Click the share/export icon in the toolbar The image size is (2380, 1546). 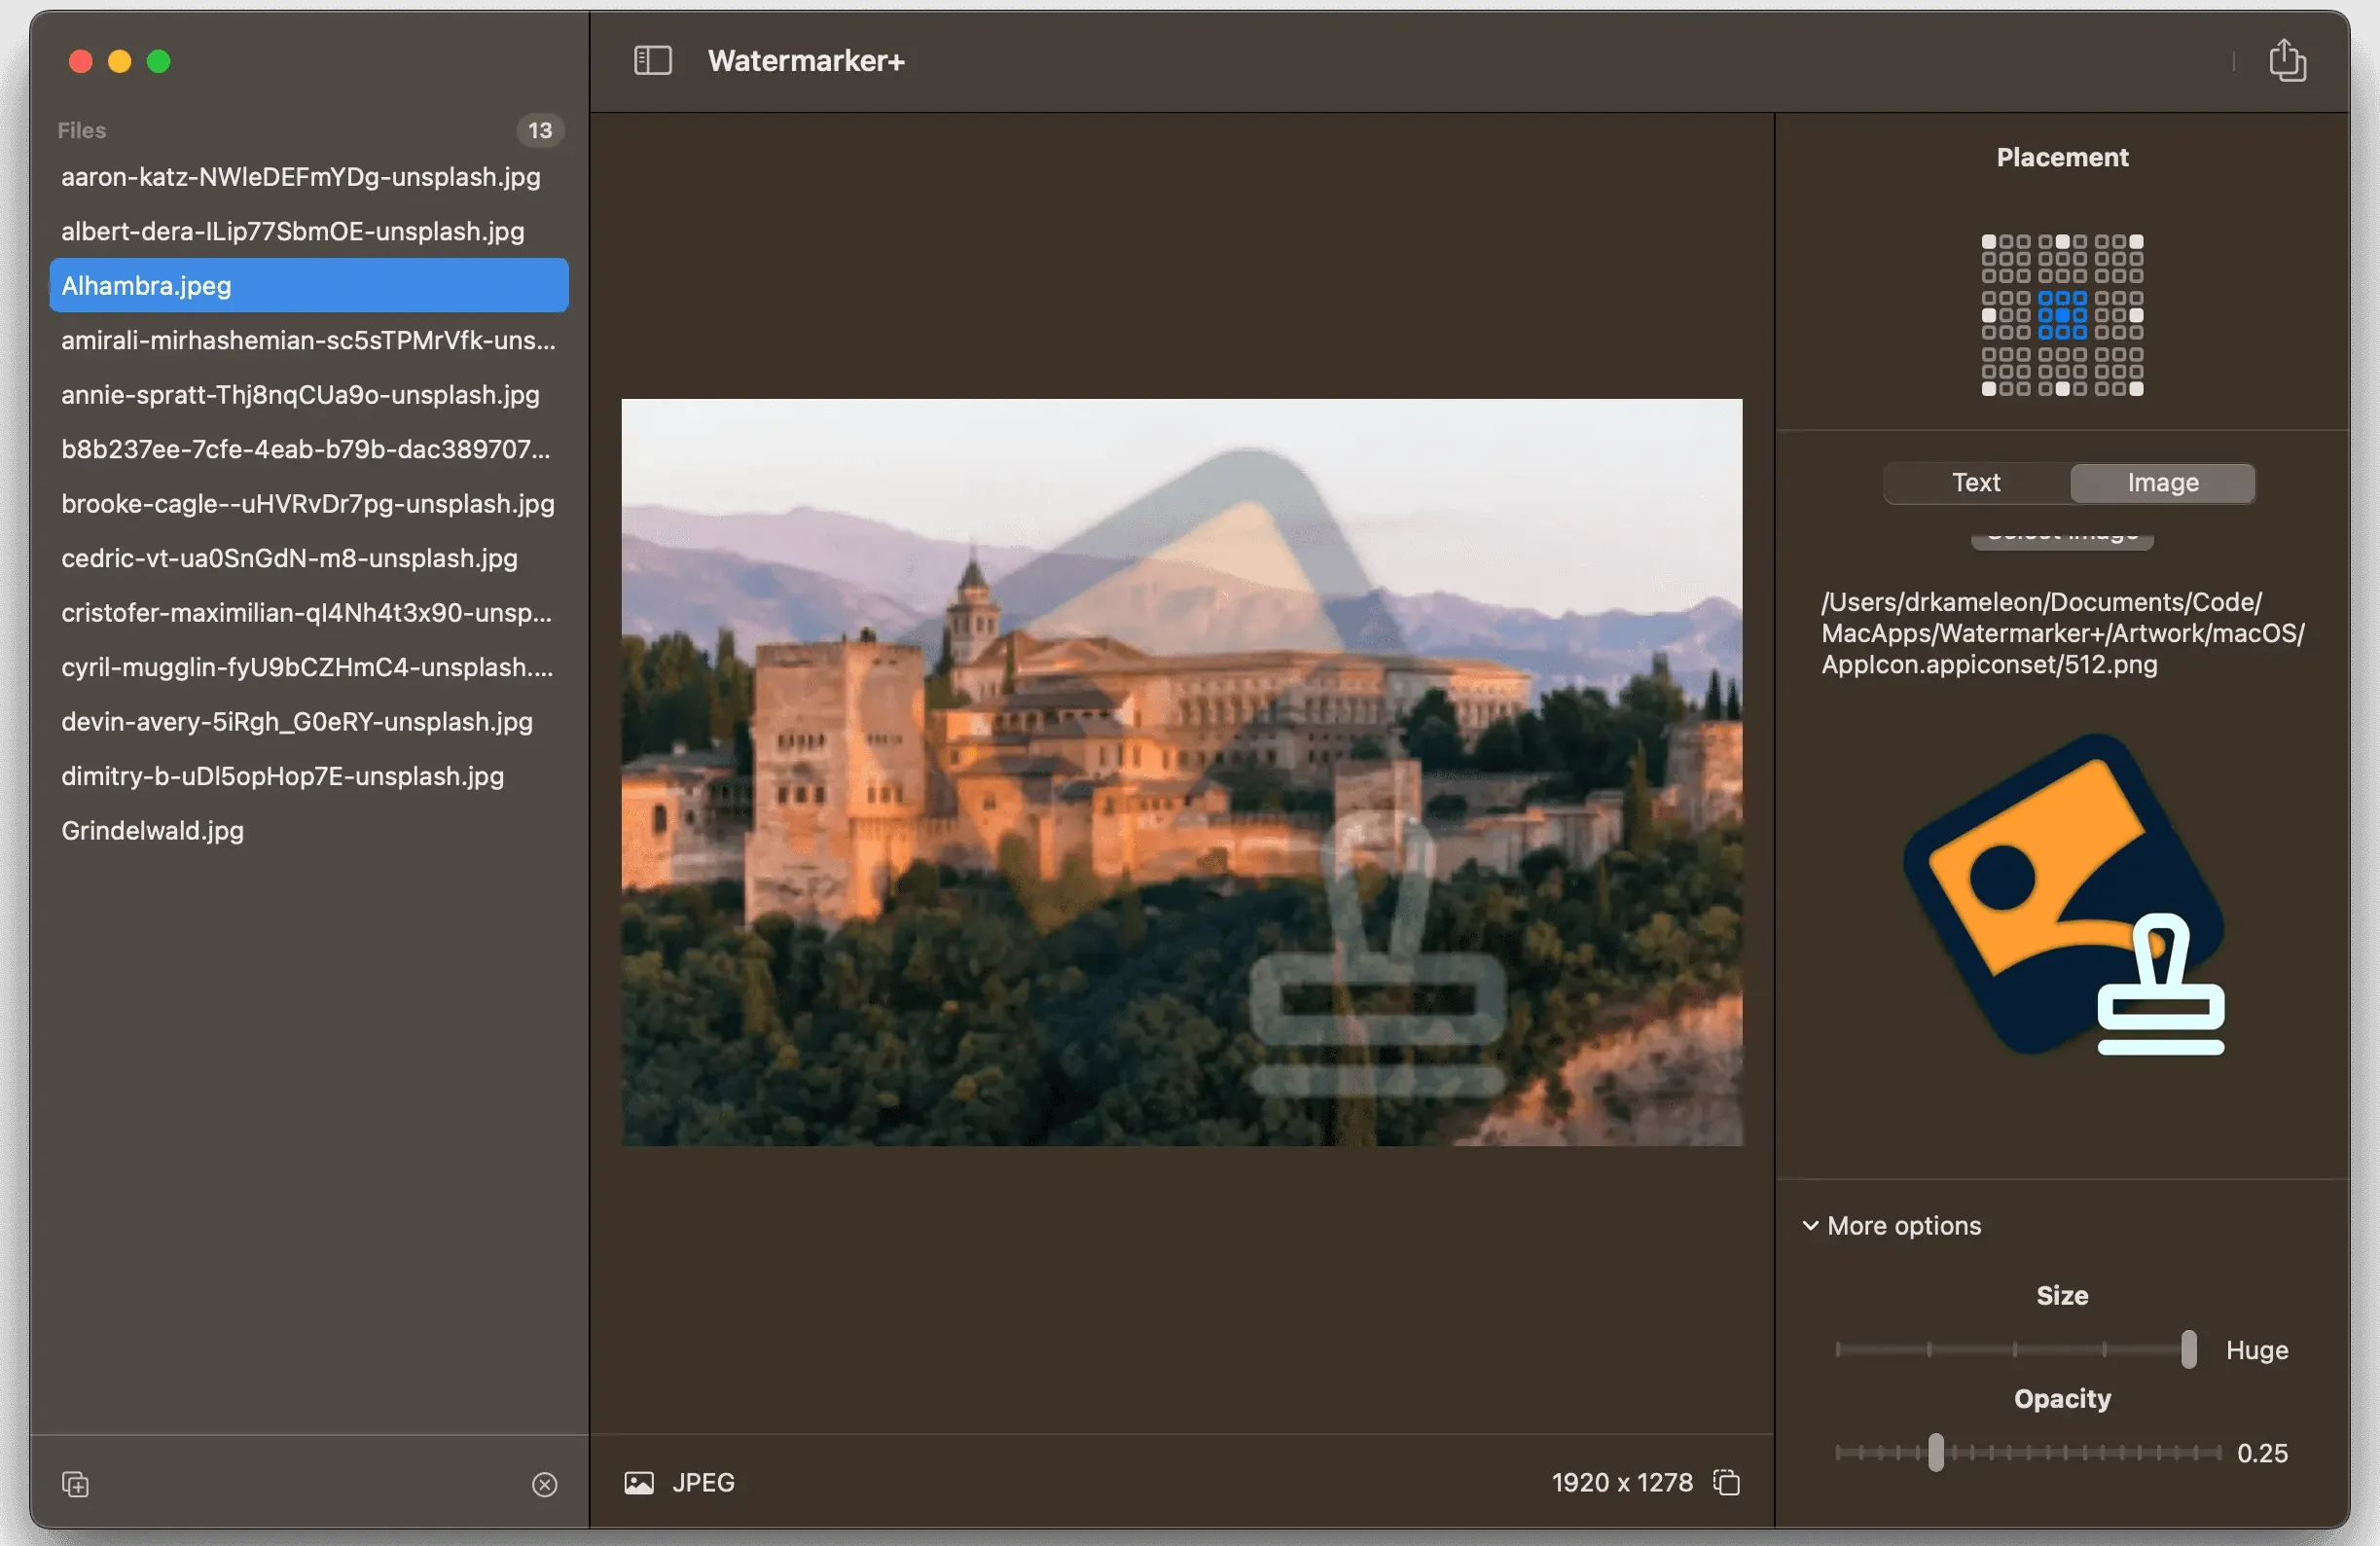(x=2286, y=60)
